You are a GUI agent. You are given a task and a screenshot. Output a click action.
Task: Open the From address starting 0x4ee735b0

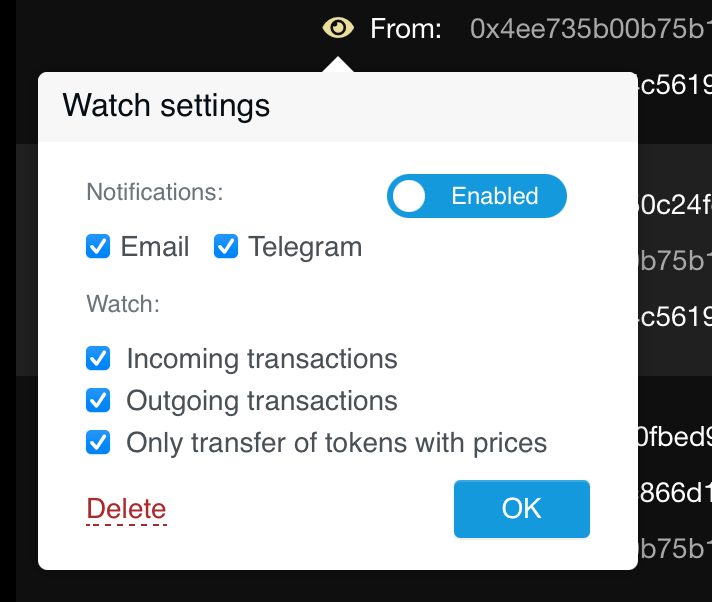590,29
